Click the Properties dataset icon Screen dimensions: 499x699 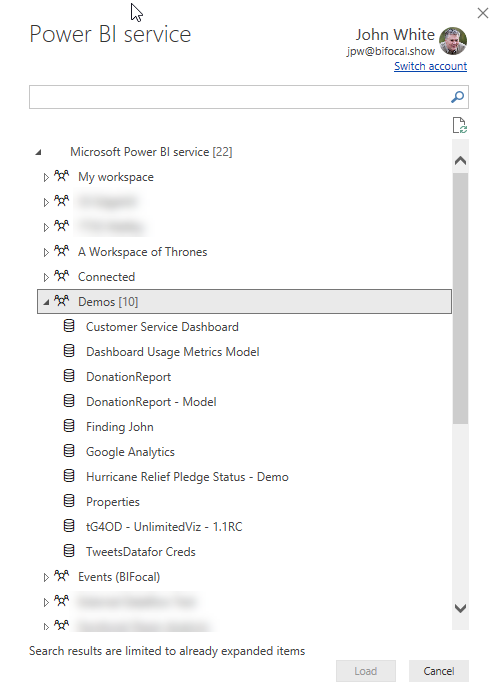tap(69, 501)
